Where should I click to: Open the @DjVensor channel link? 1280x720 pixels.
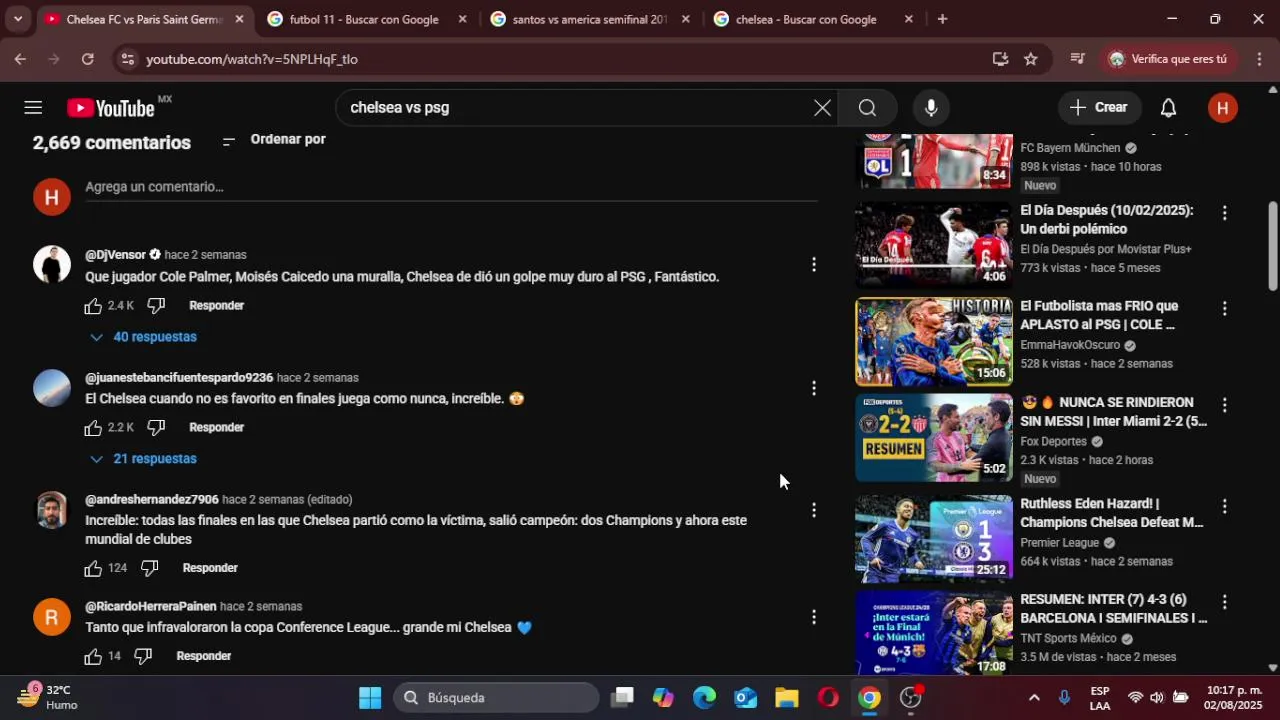click(x=115, y=255)
